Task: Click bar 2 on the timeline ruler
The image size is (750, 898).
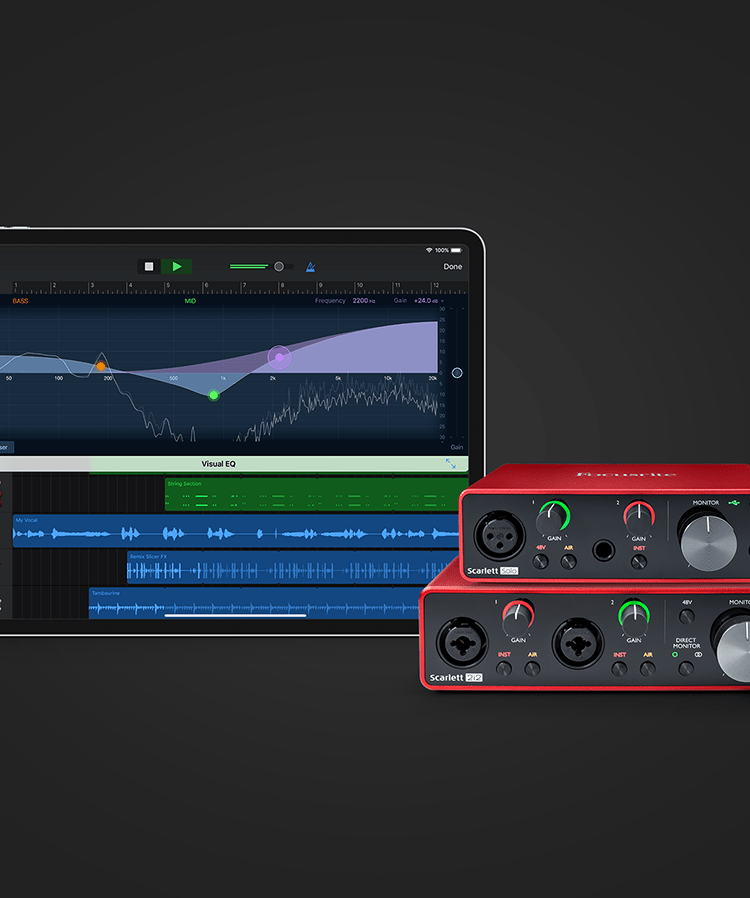Action: point(54,285)
